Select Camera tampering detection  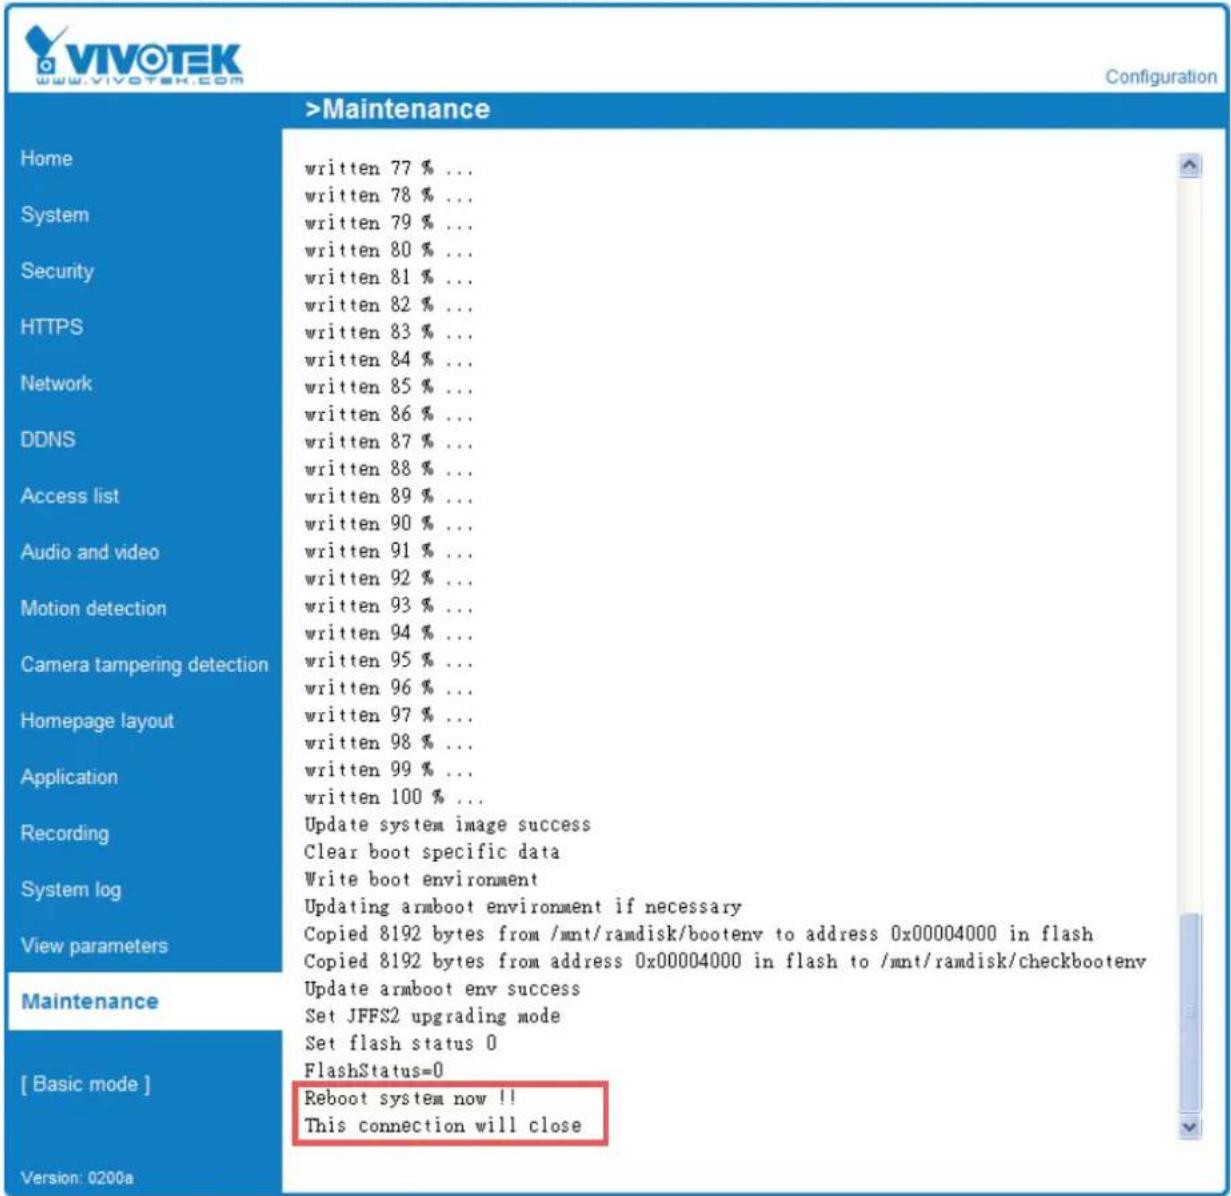coord(145,664)
